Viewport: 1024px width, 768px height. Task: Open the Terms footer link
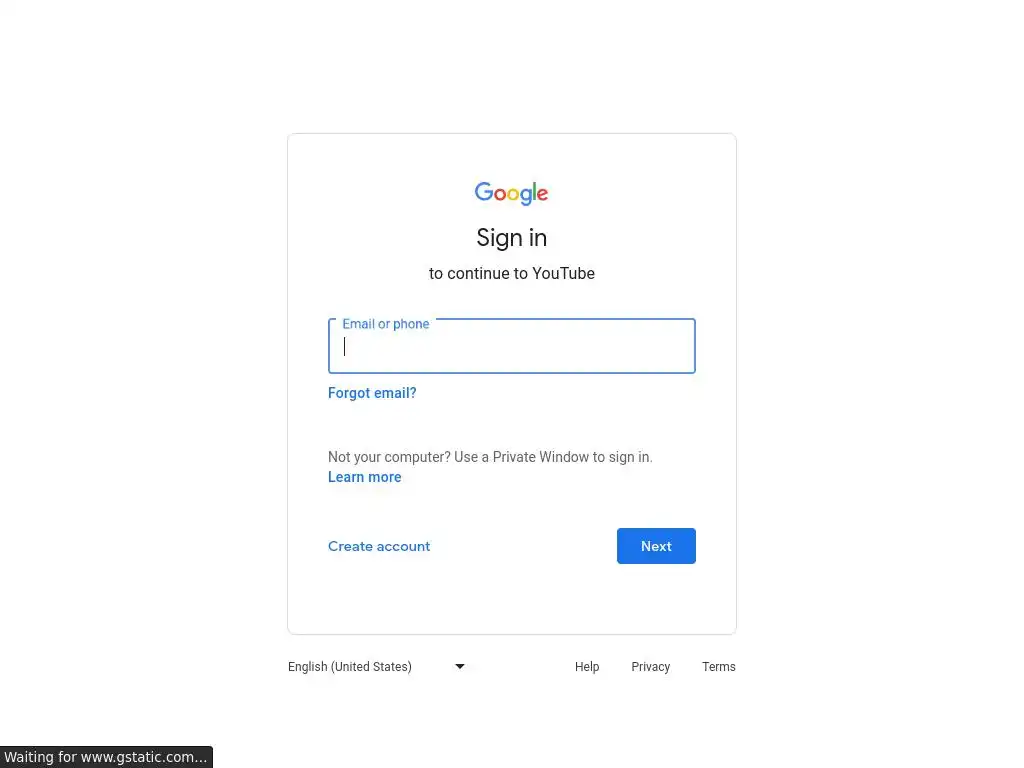(x=718, y=667)
